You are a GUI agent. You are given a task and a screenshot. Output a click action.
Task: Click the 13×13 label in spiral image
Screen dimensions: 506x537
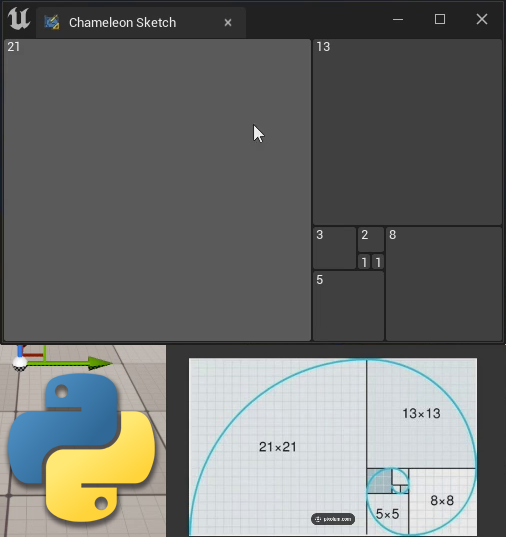[x=421, y=413]
